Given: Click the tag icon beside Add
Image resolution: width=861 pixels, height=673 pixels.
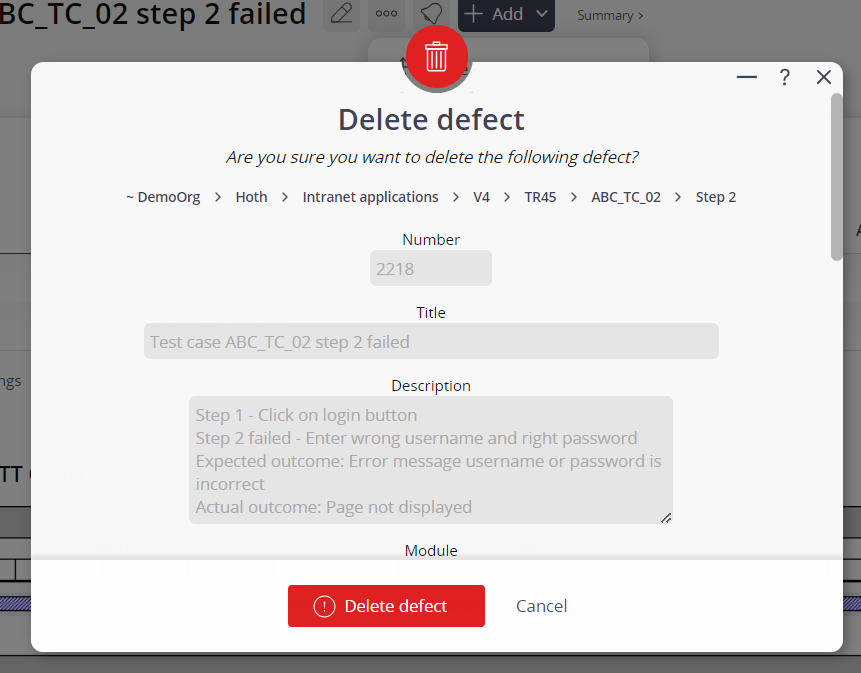Looking at the screenshot, I should 431,14.
